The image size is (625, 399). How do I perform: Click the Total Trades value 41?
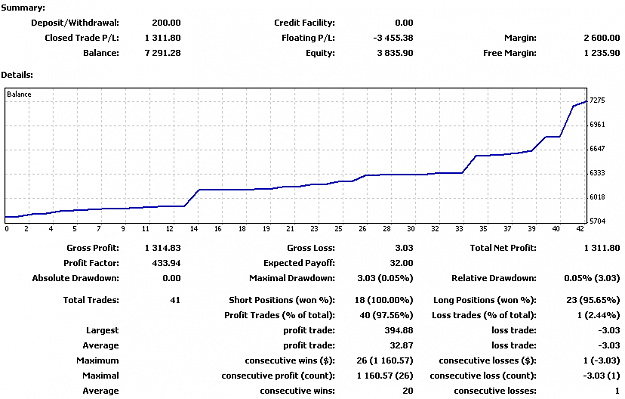175,300
